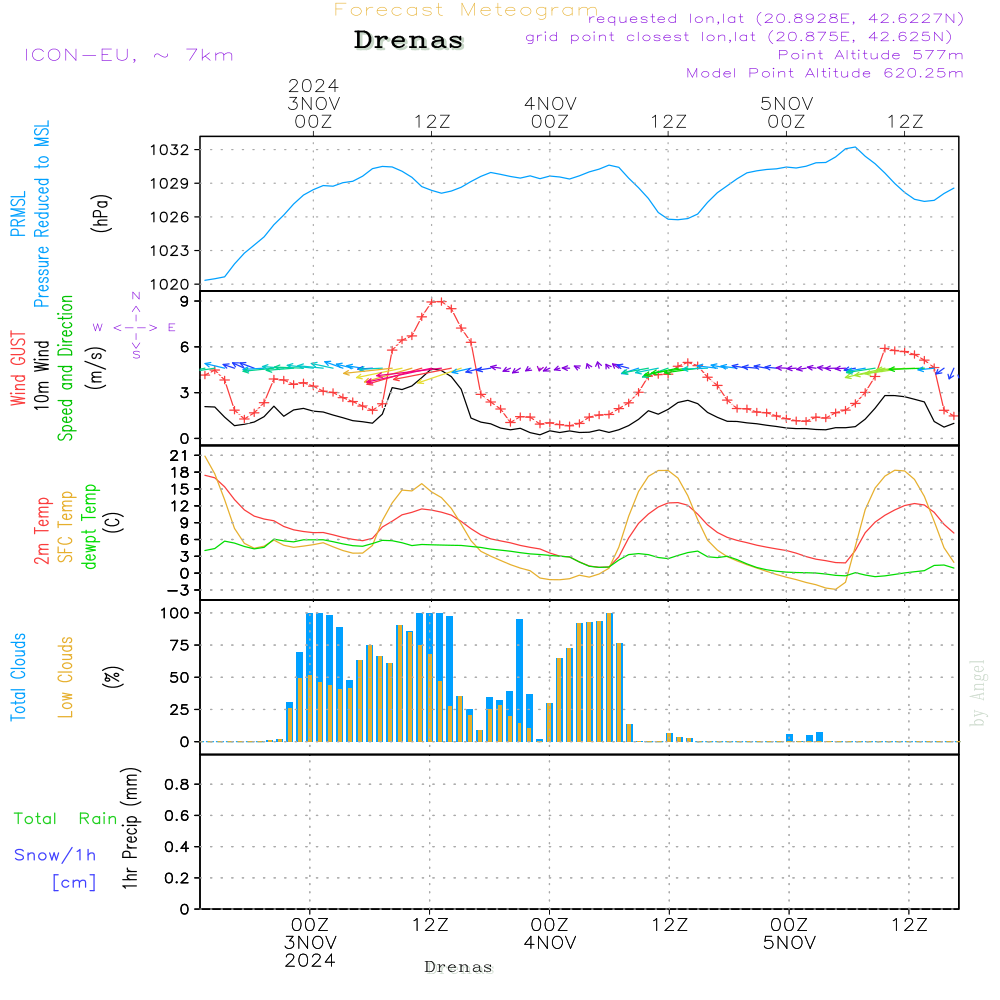
Task: Click the 1032 pressure axis value
Action: 170,151
